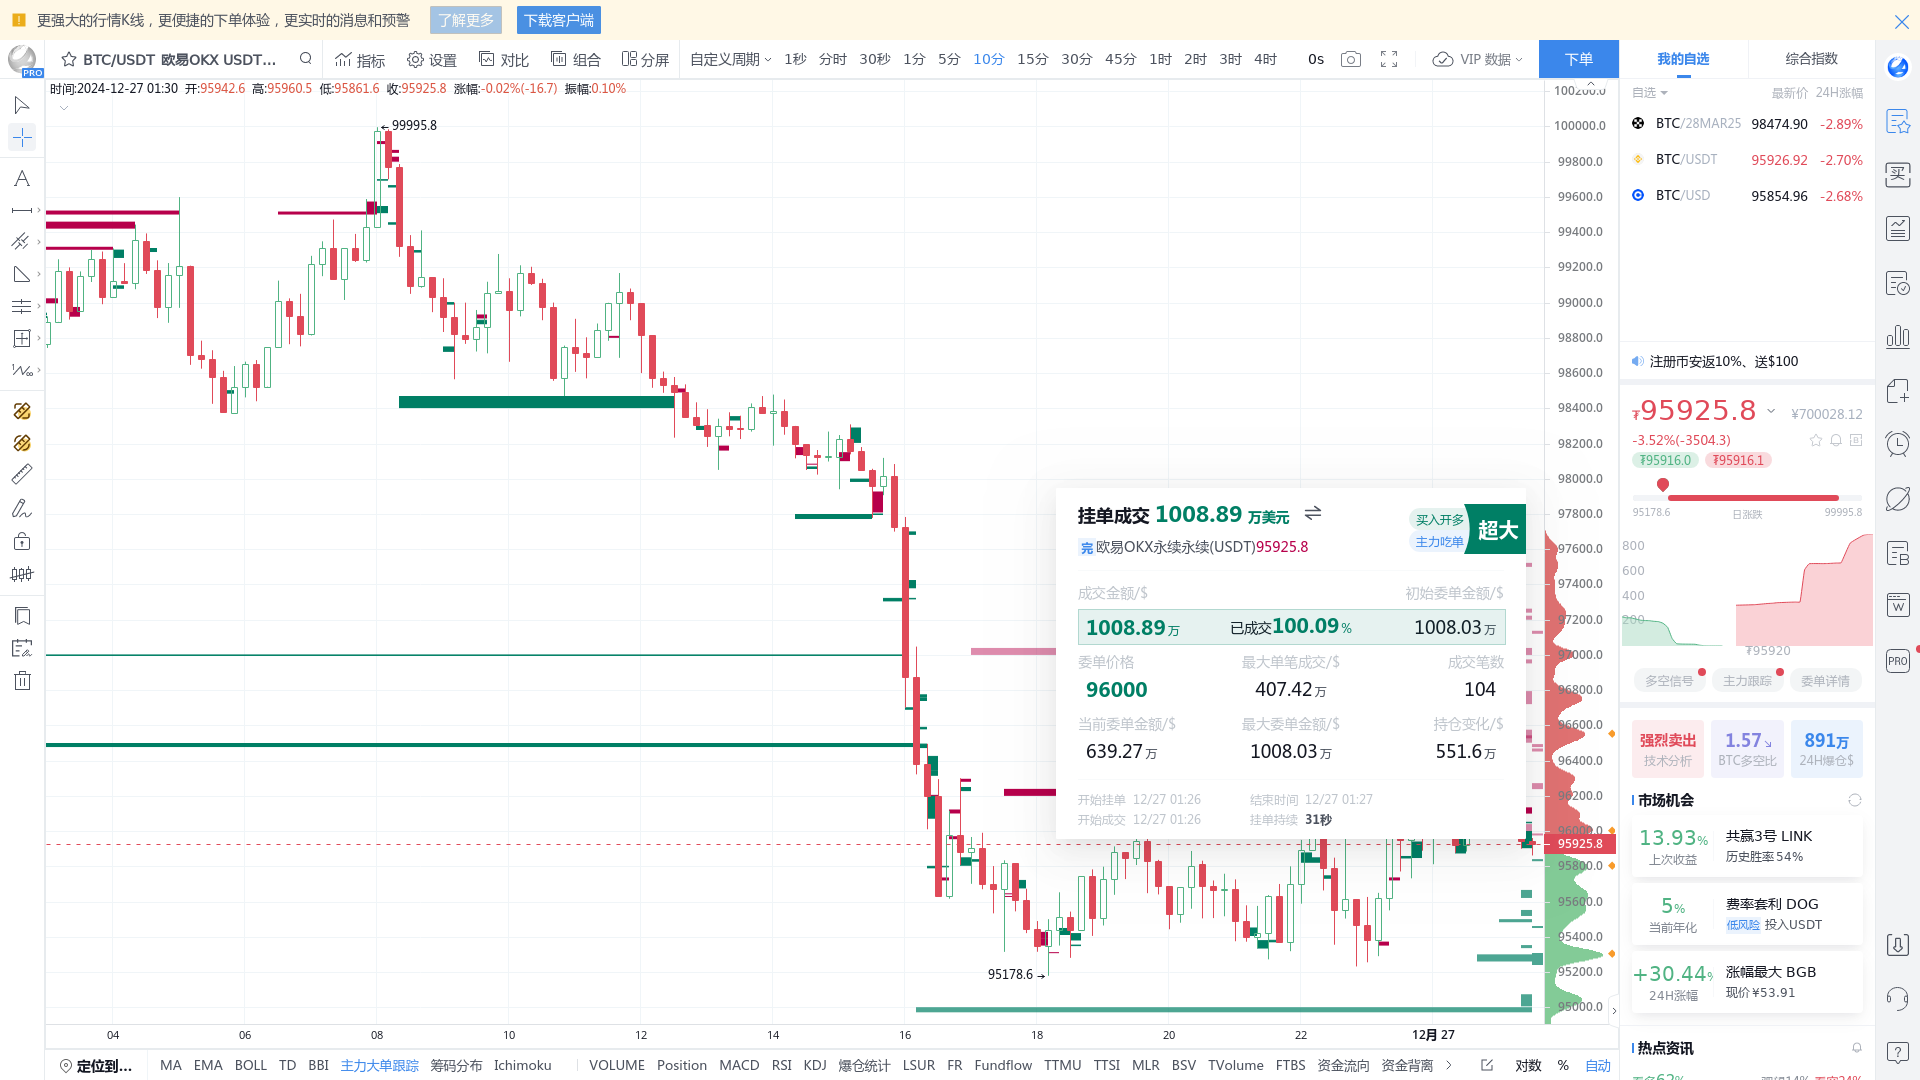Expand 自定义周期 dropdown
The width and height of the screenshot is (1920, 1080).
pyautogui.click(x=730, y=59)
